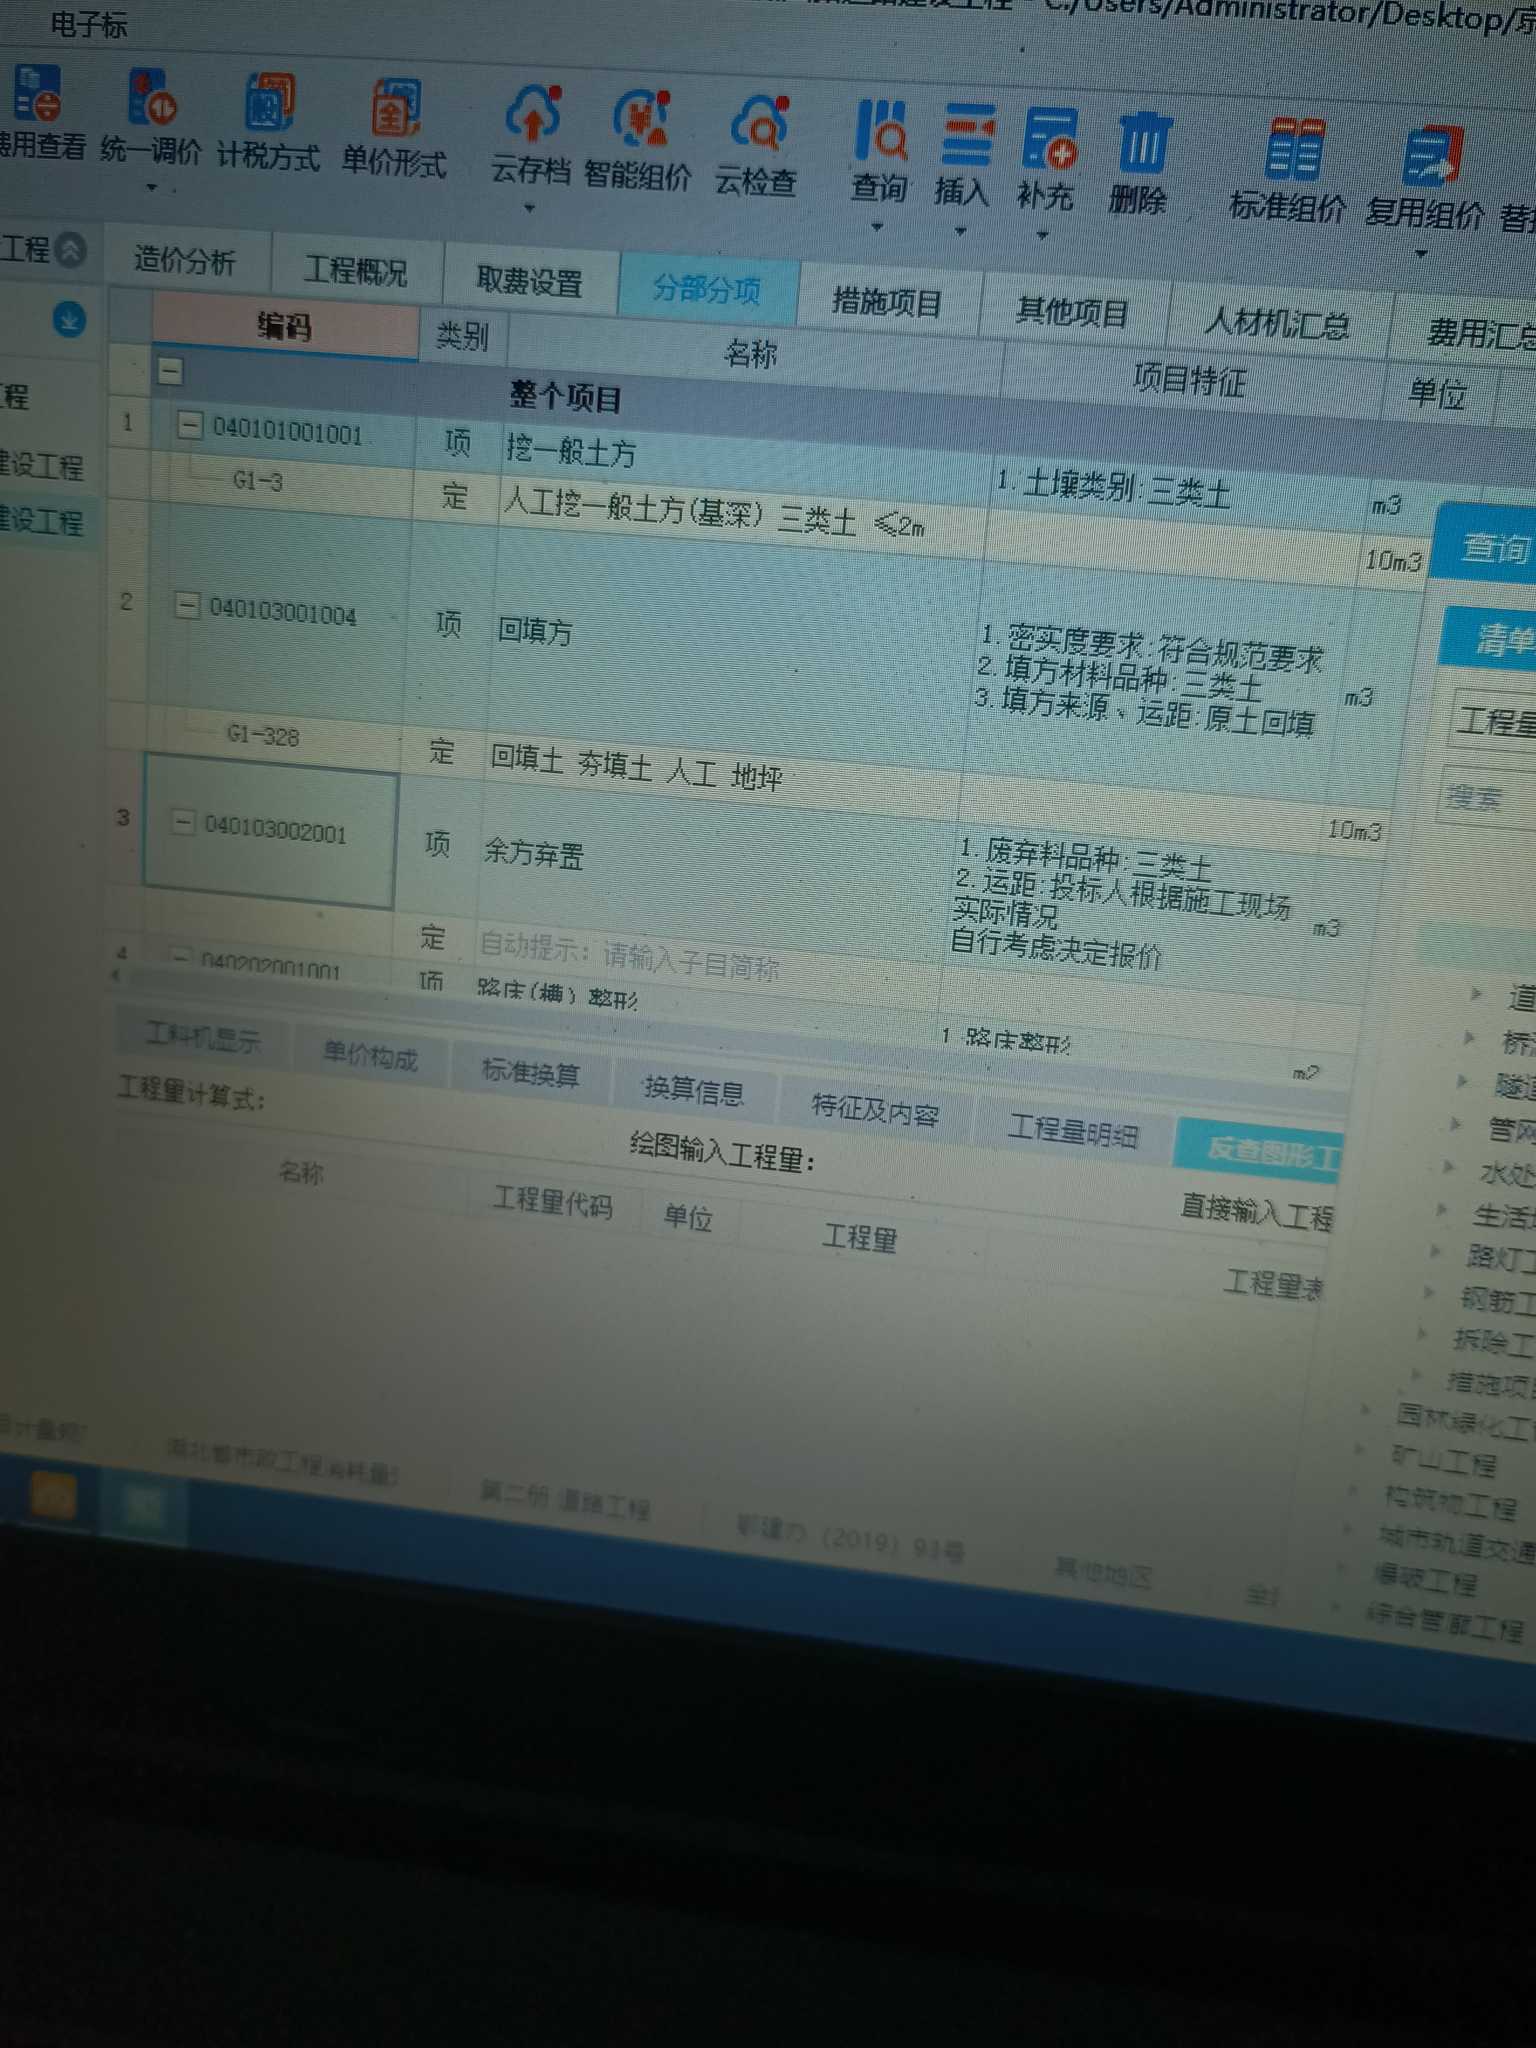Image resolution: width=1536 pixels, height=2048 pixels.
Task: Collapse item 040101001001 tree node
Action: (x=190, y=425)
